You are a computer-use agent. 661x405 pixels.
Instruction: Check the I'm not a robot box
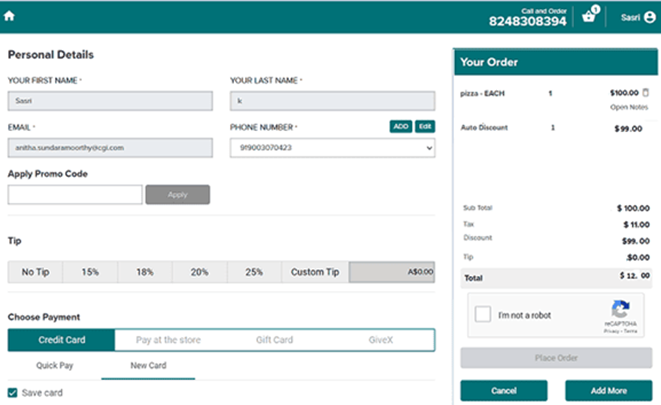tap(484, 315)
